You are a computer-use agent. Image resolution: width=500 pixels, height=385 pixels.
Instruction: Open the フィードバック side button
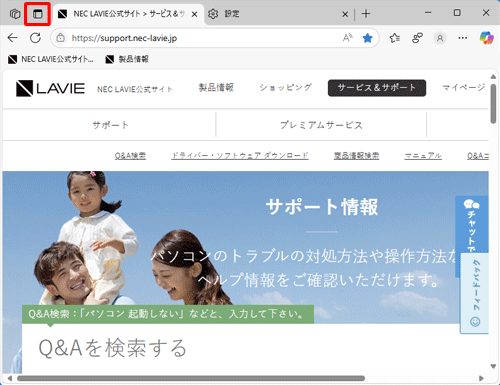[x=475, y=293]
